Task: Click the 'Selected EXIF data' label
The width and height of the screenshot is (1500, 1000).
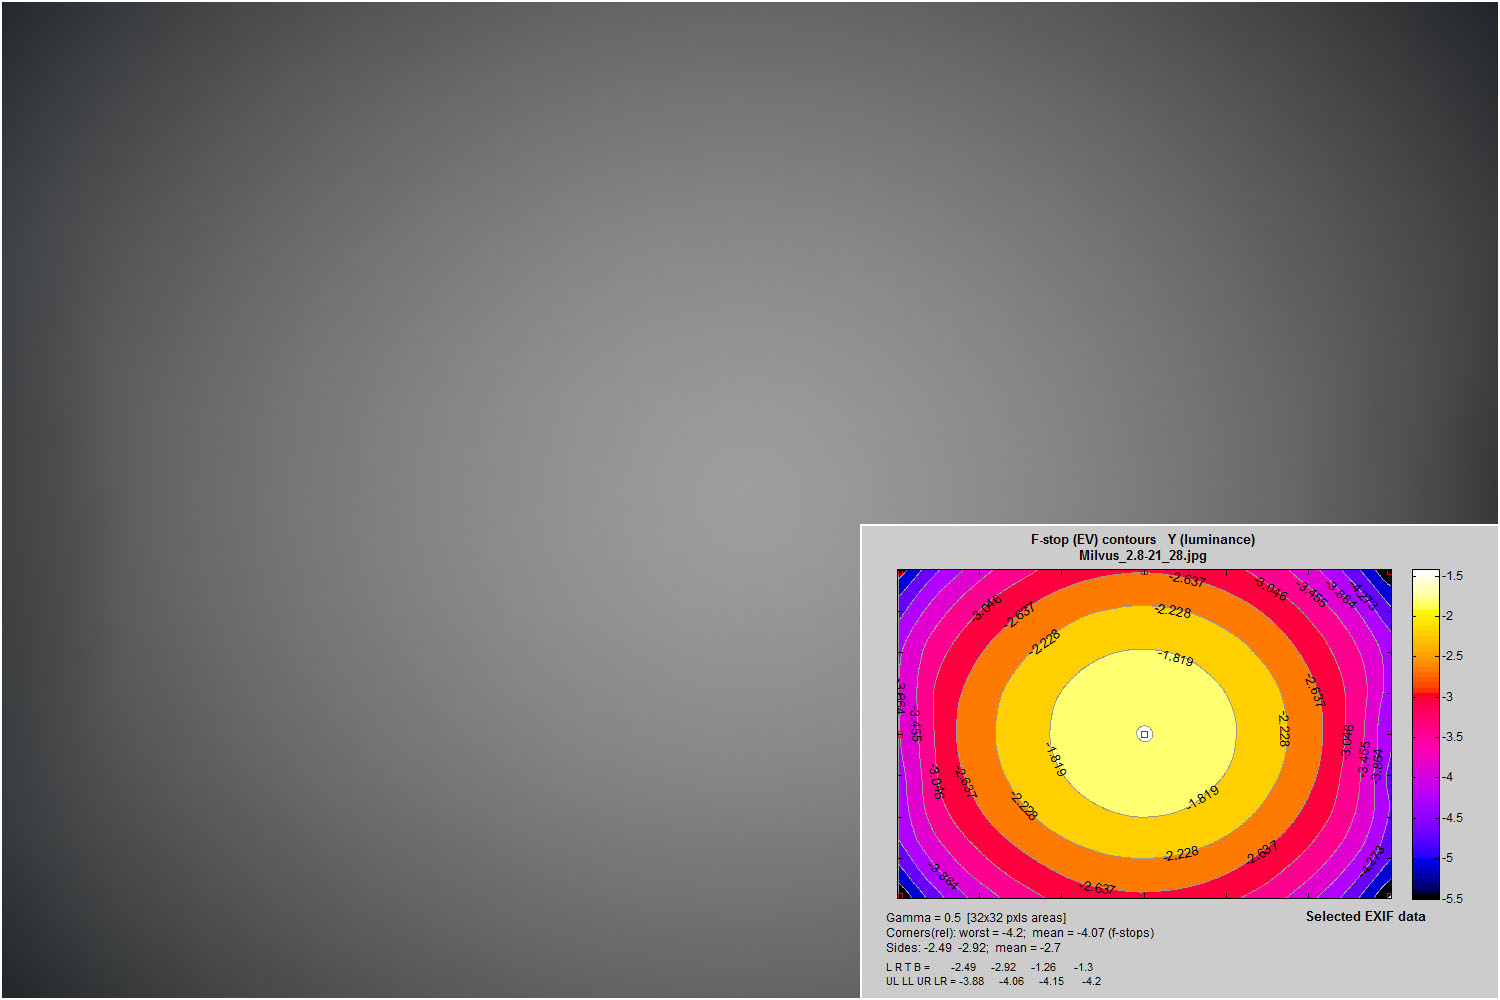Action: [x=1365, y=916]
